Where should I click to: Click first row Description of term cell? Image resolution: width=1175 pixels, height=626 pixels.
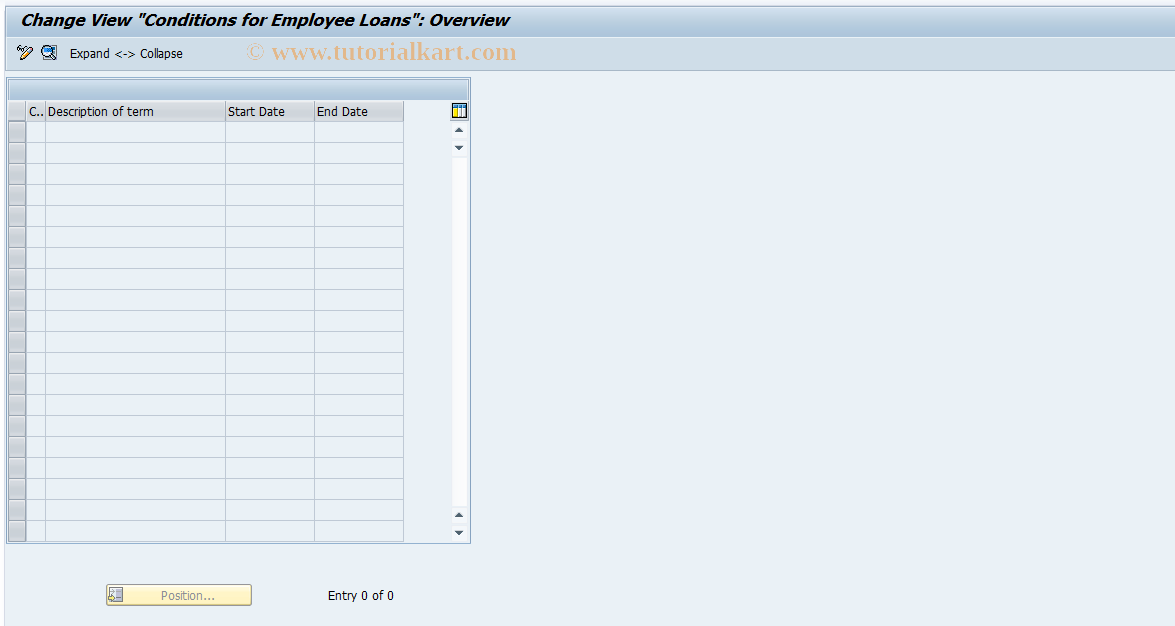(135, 132)
